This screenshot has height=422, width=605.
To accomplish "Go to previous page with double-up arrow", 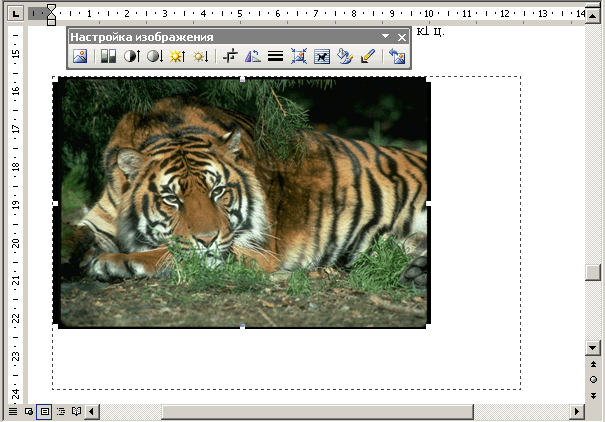I will coord(593,364).
